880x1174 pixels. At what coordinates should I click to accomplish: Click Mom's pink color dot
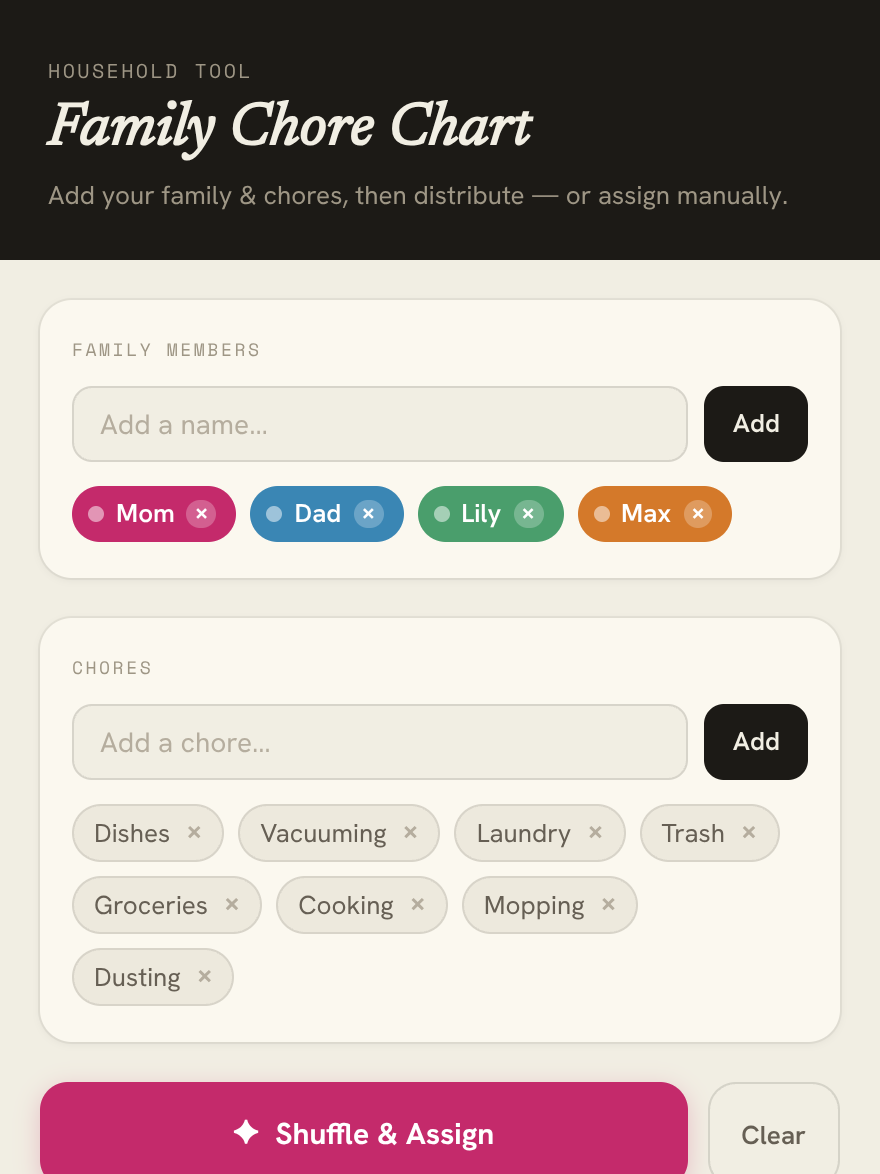[96, 514]
